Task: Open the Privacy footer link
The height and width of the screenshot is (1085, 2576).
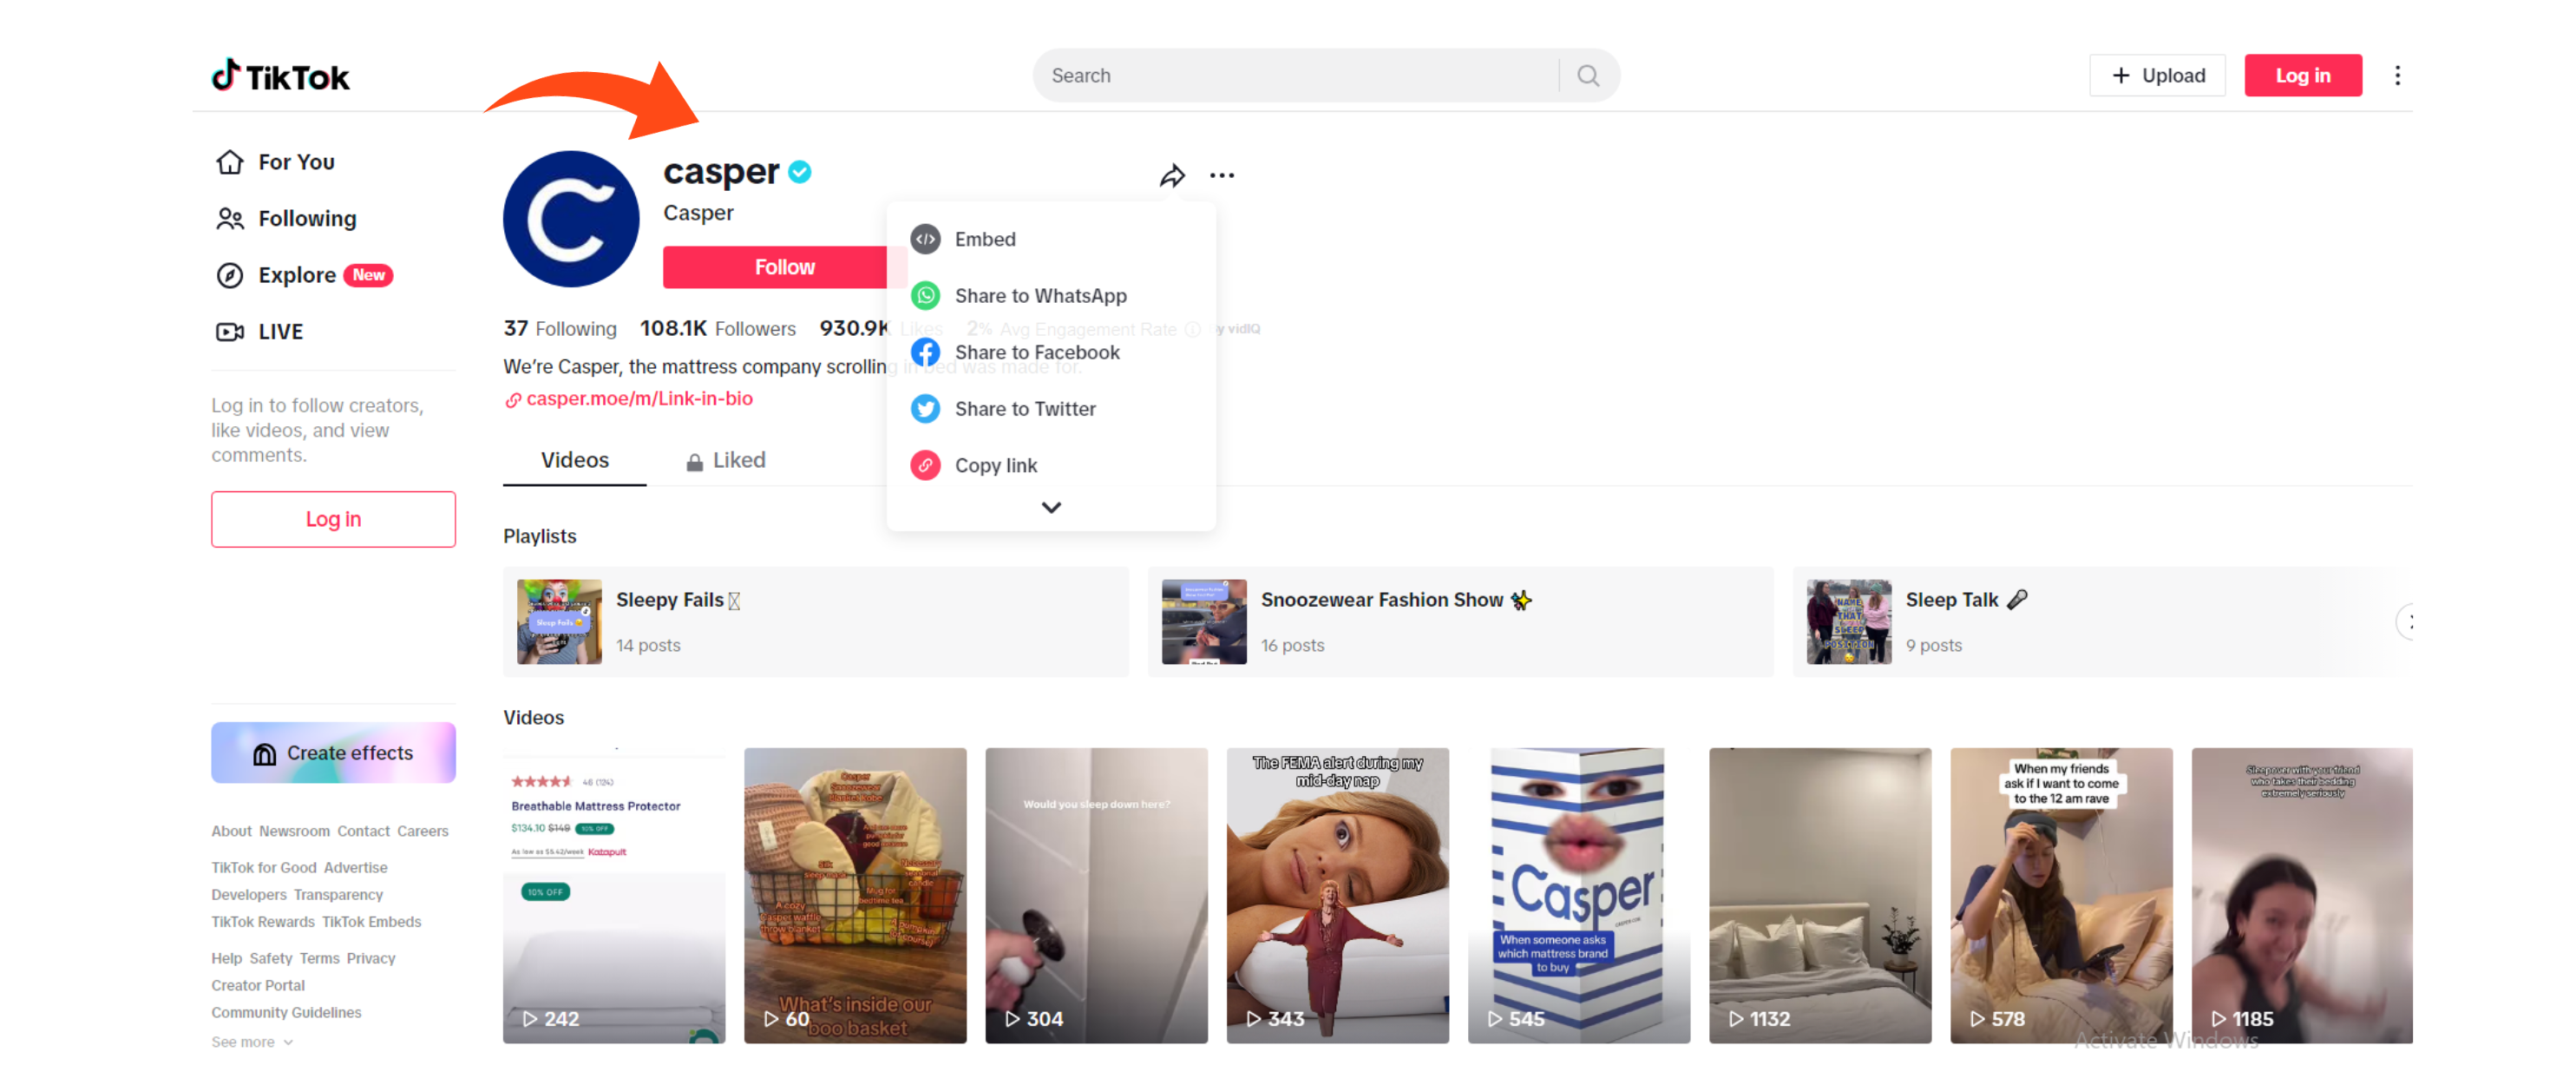Action: click(x=371, y=959)
